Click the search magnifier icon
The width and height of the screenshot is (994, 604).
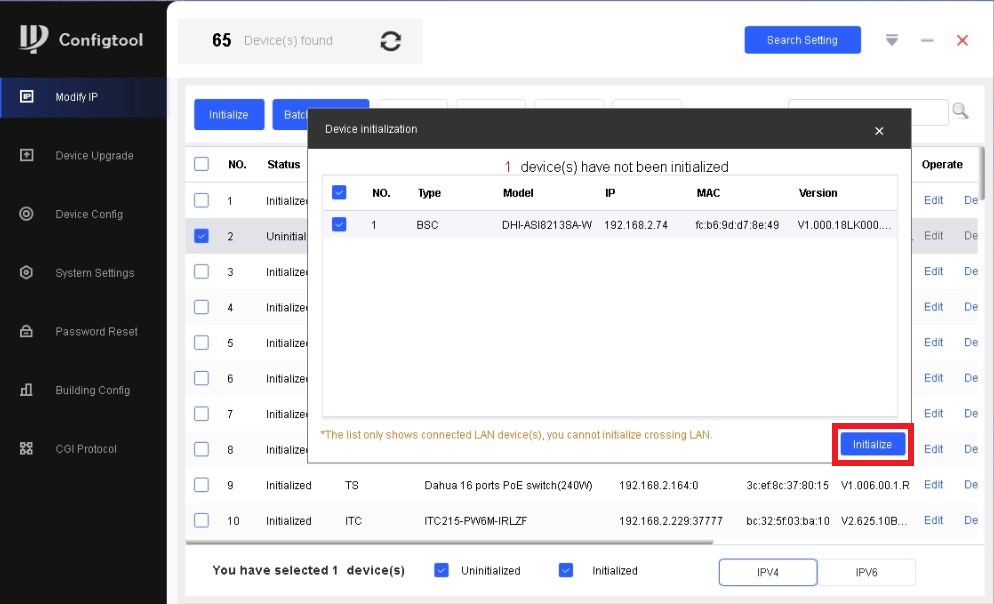coord(960,112)
